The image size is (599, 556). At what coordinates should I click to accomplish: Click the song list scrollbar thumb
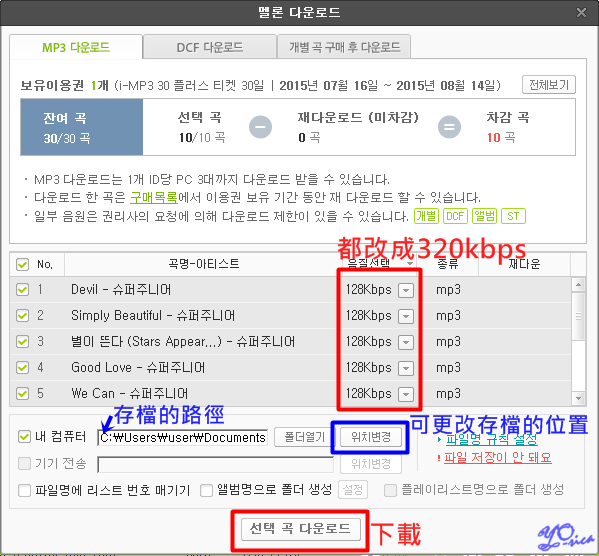[578, 316]
